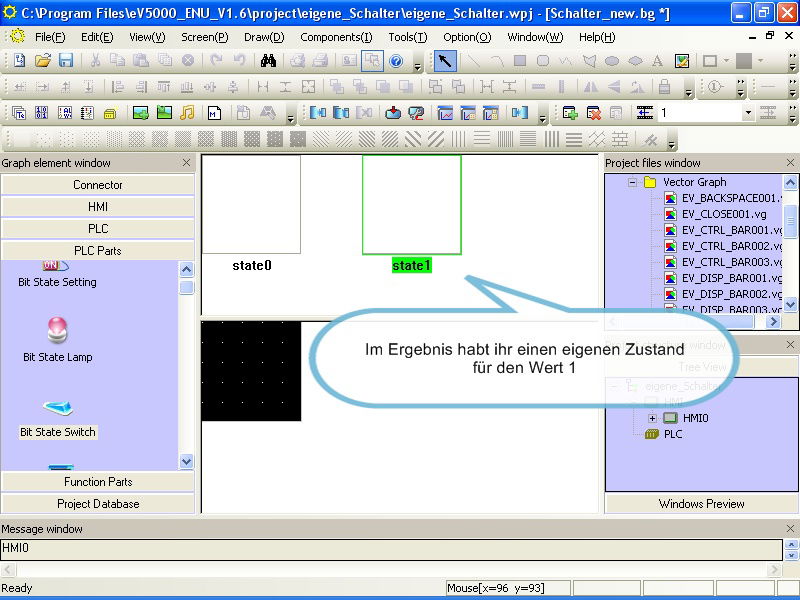
Task: Switch to Windows Preview tab
Action: [x=701, y=504]
